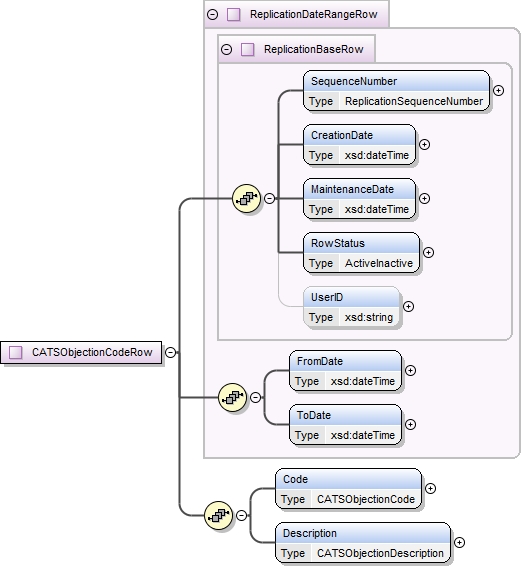Select the ToDate element header

tap(345, 415)
